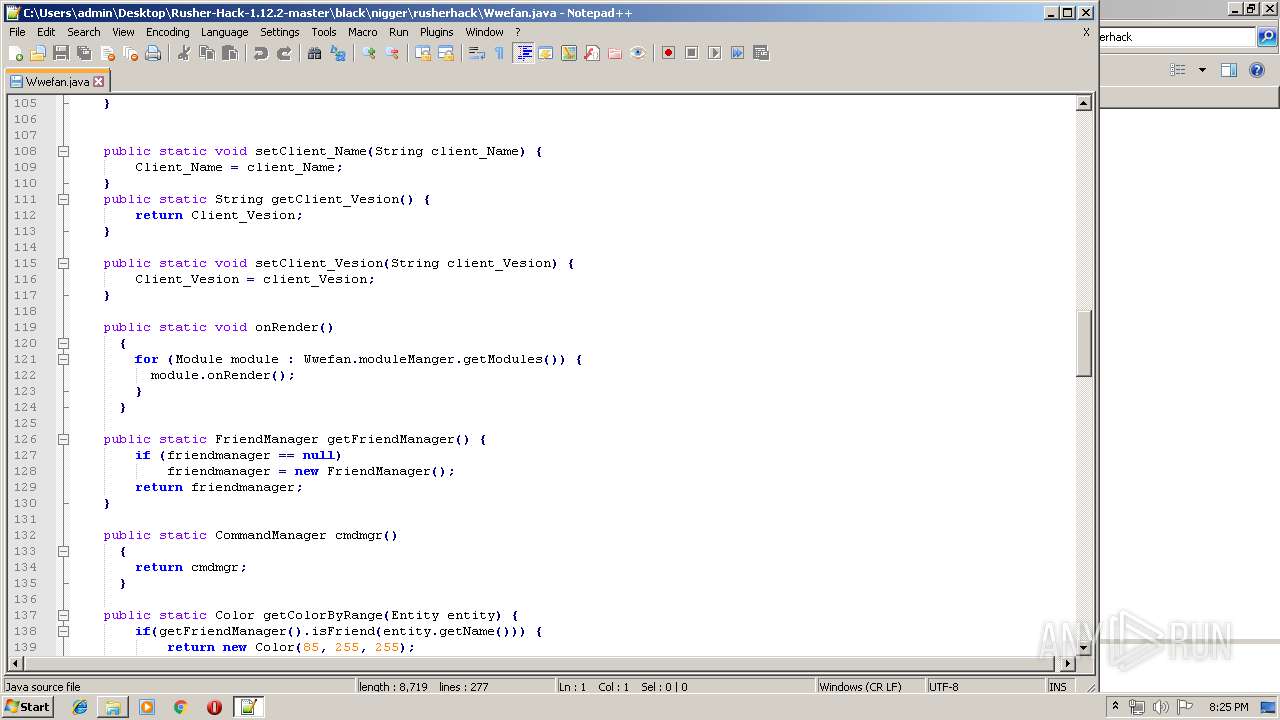
Task: Open the Function List panel
Action: pyautogui.click(x=592, y=53)
